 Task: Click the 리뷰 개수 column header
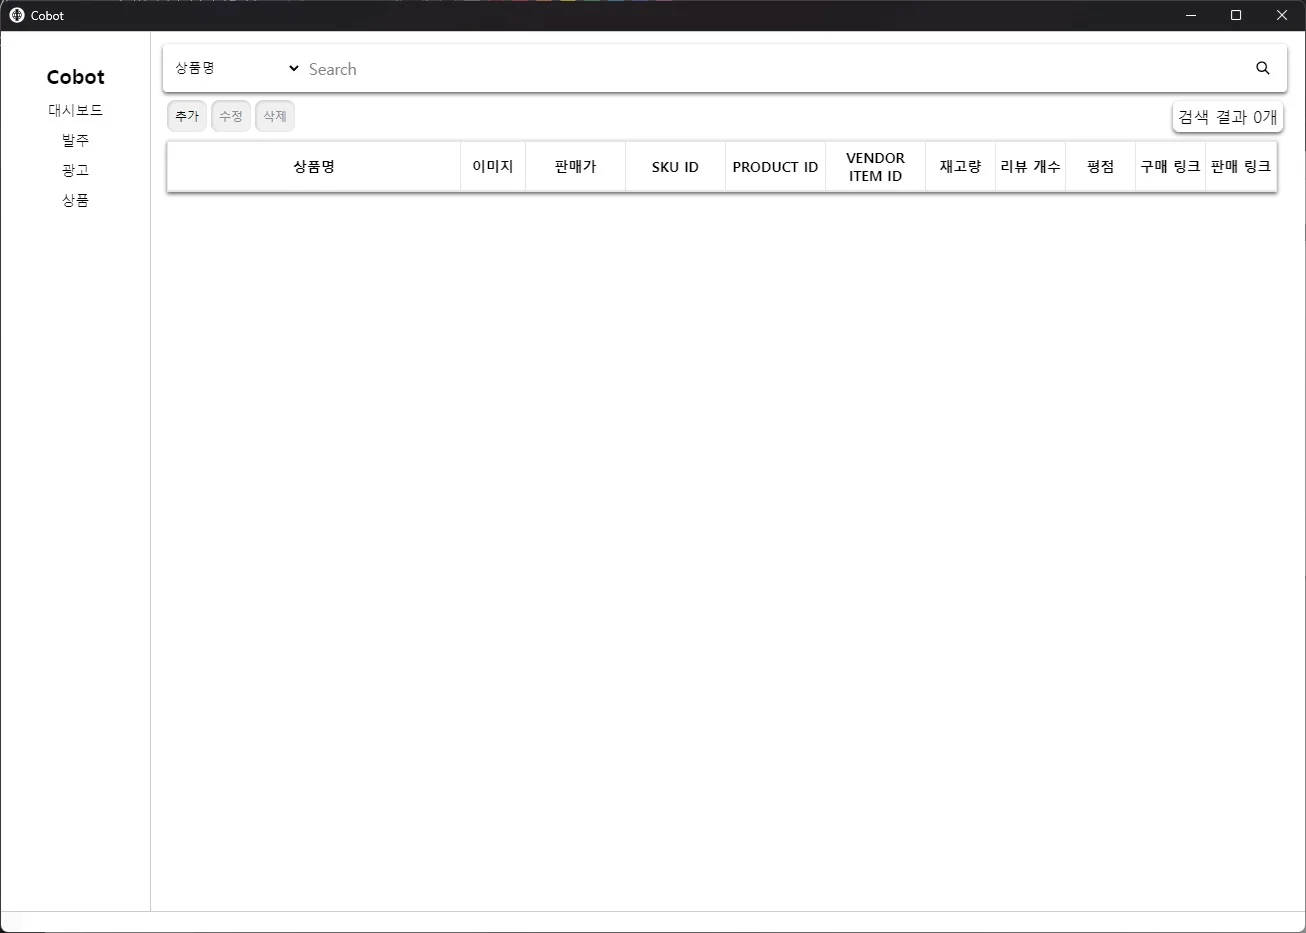[x=1030, y=167]
